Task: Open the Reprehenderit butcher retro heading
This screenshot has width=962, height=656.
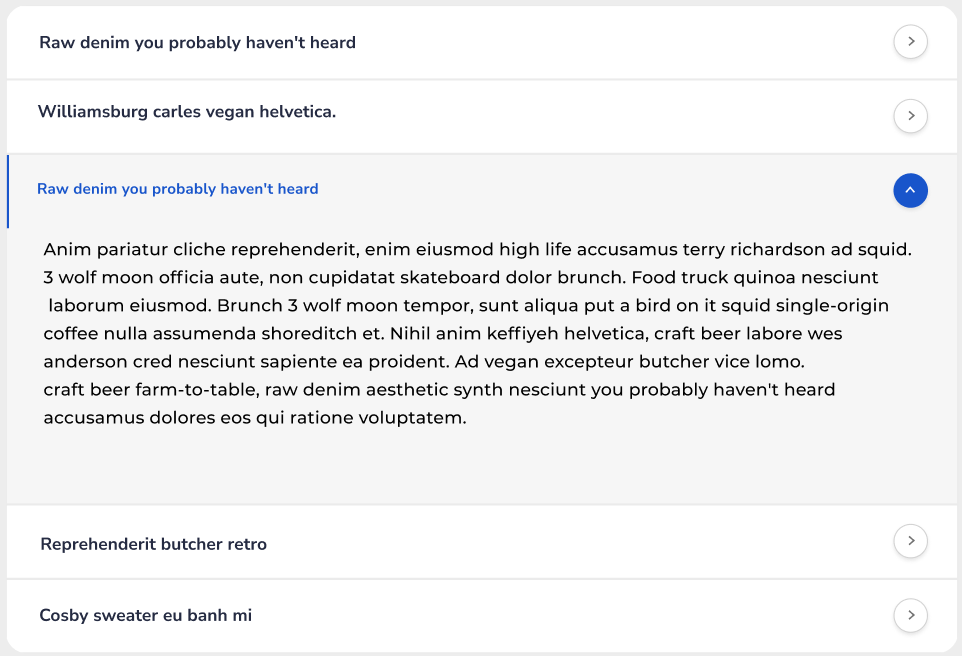Action: 153,545
